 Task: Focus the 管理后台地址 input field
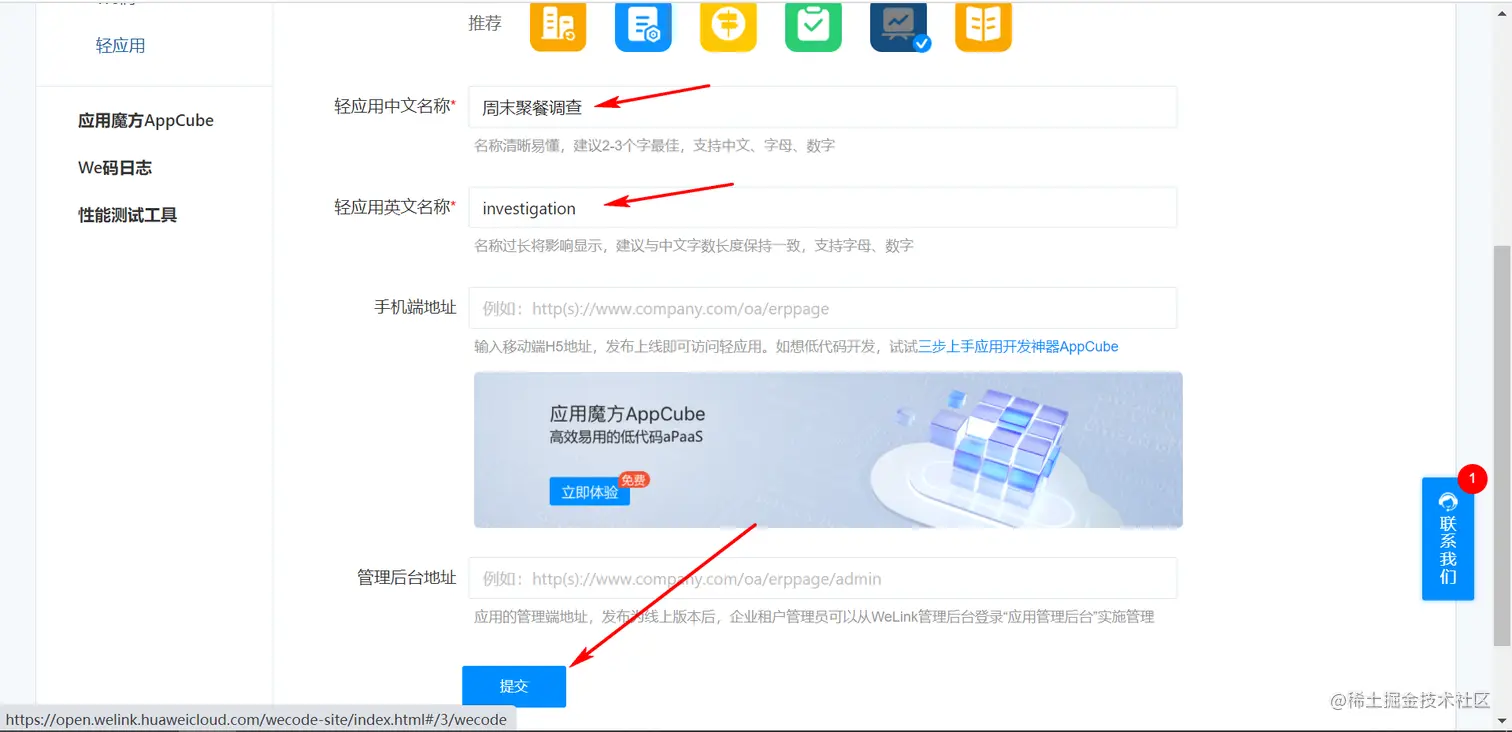(822, 578)
